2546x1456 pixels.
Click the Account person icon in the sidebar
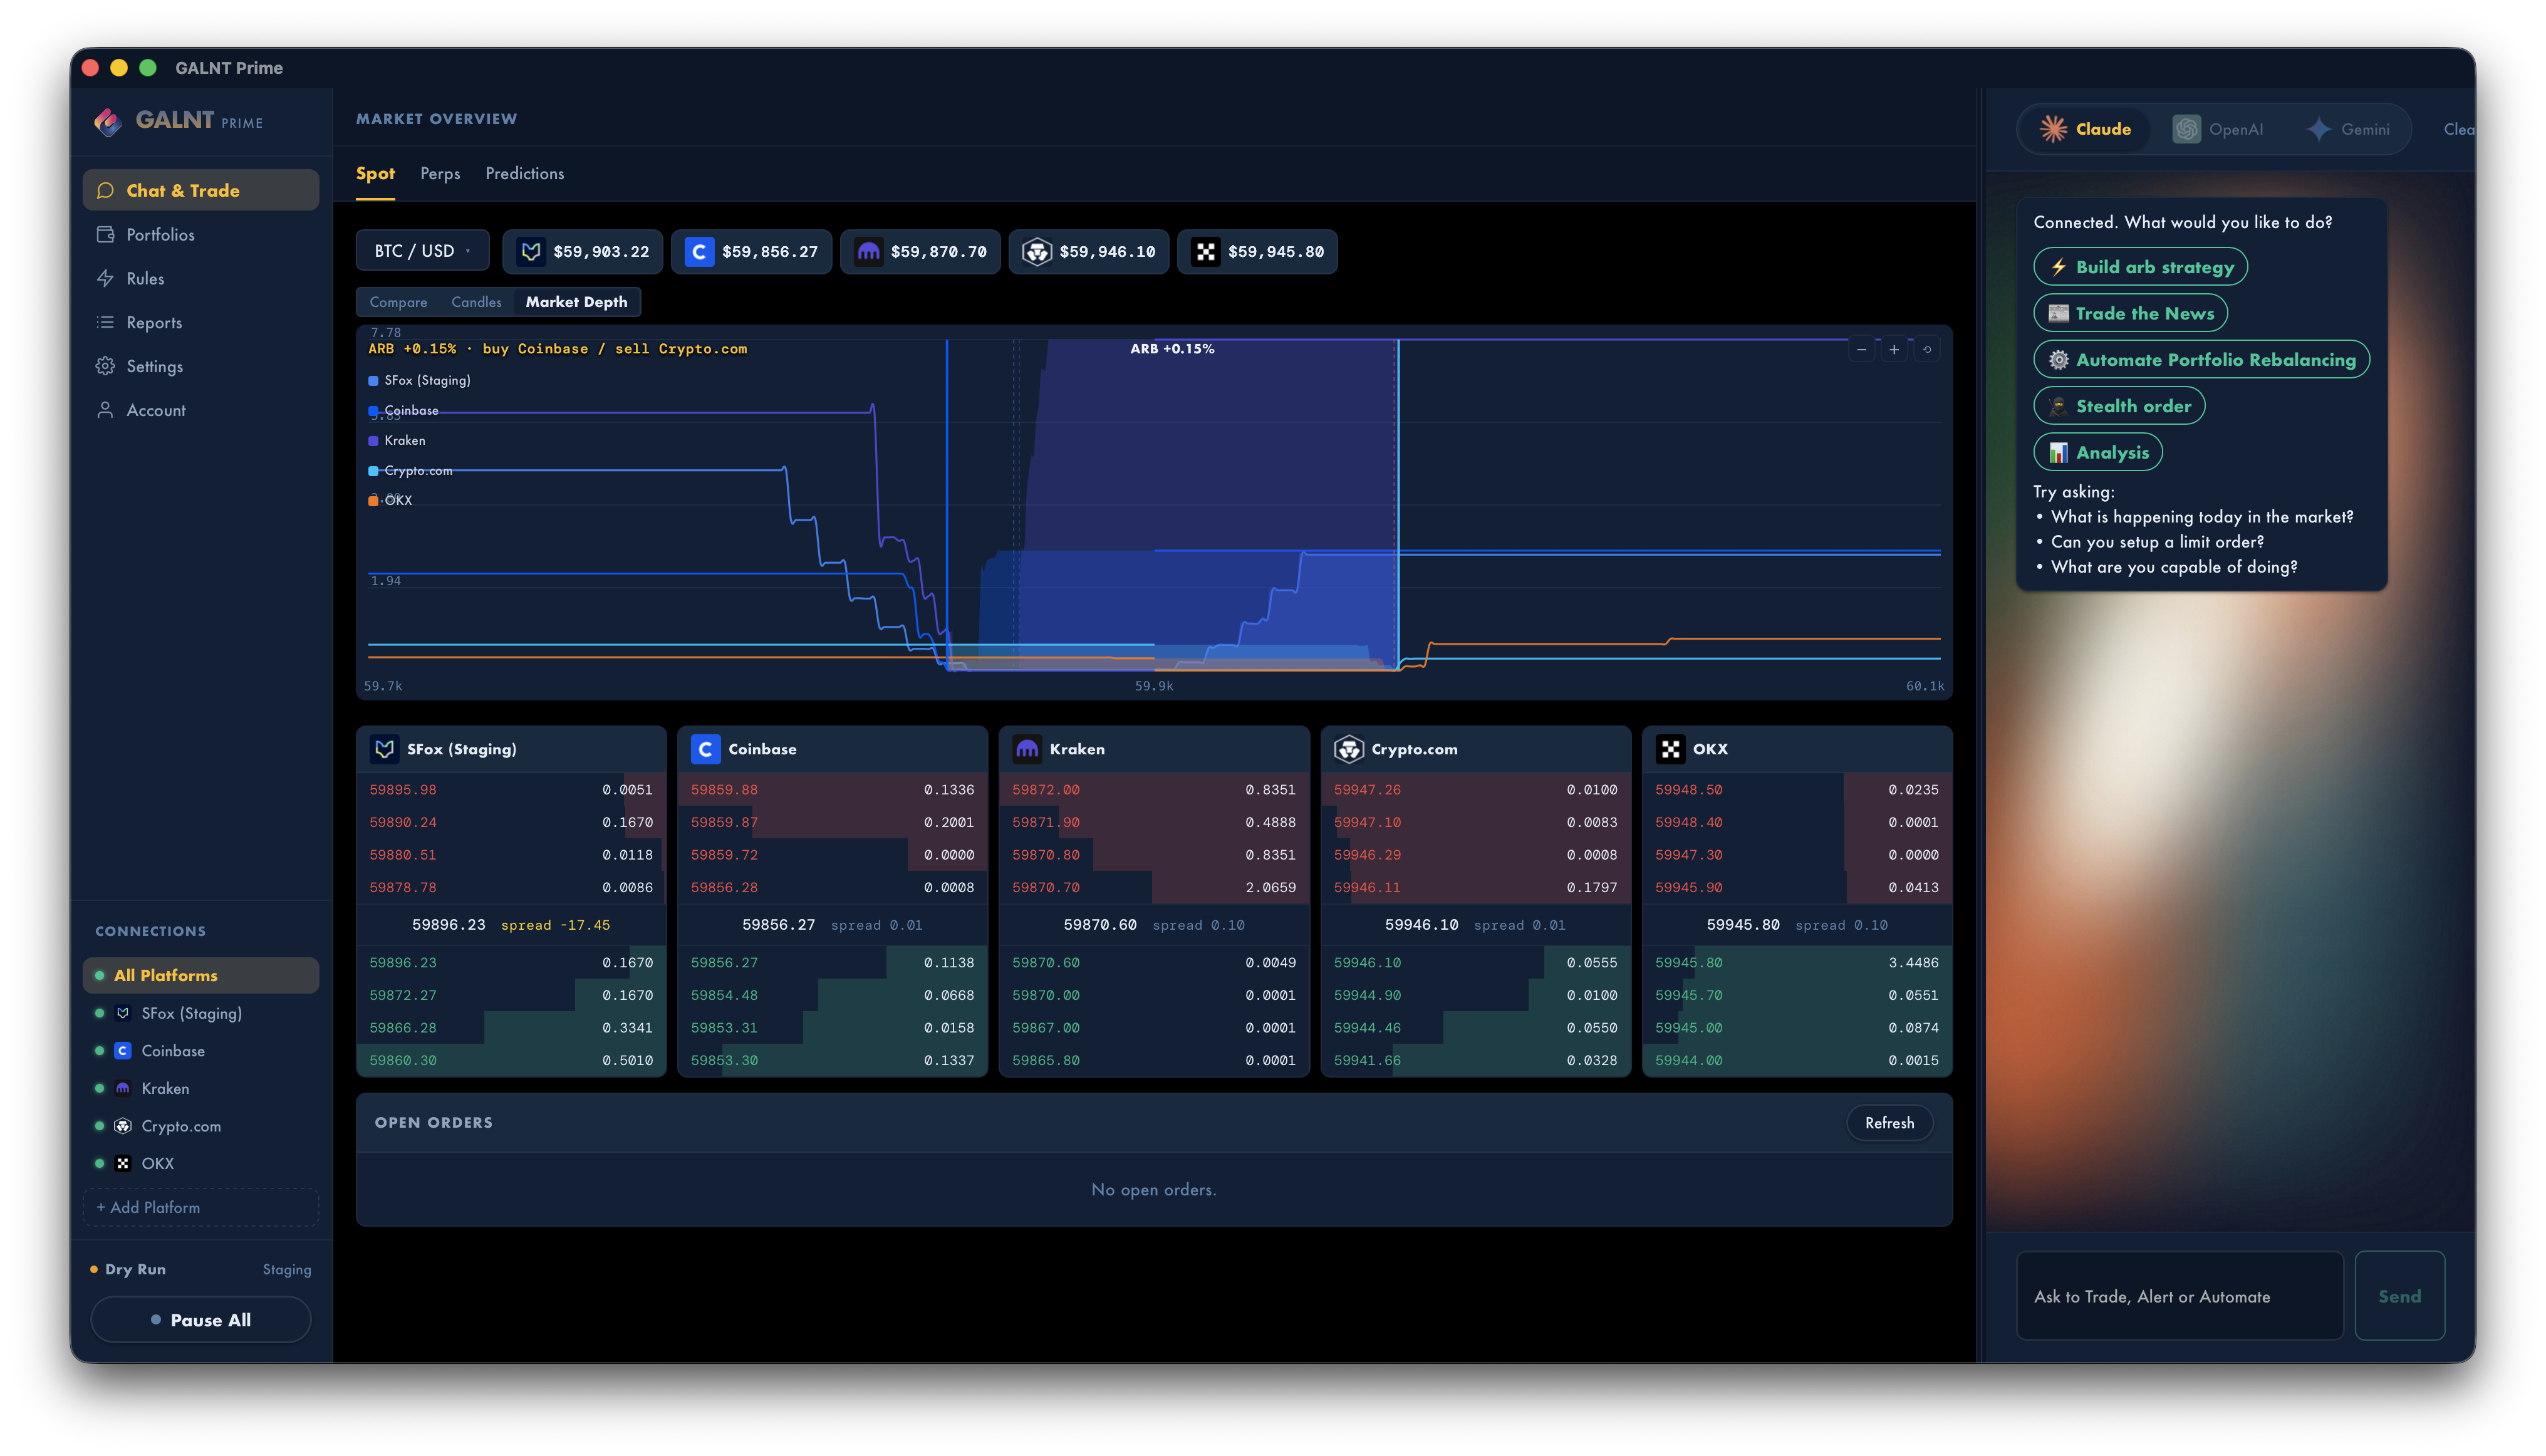point(105,410)
